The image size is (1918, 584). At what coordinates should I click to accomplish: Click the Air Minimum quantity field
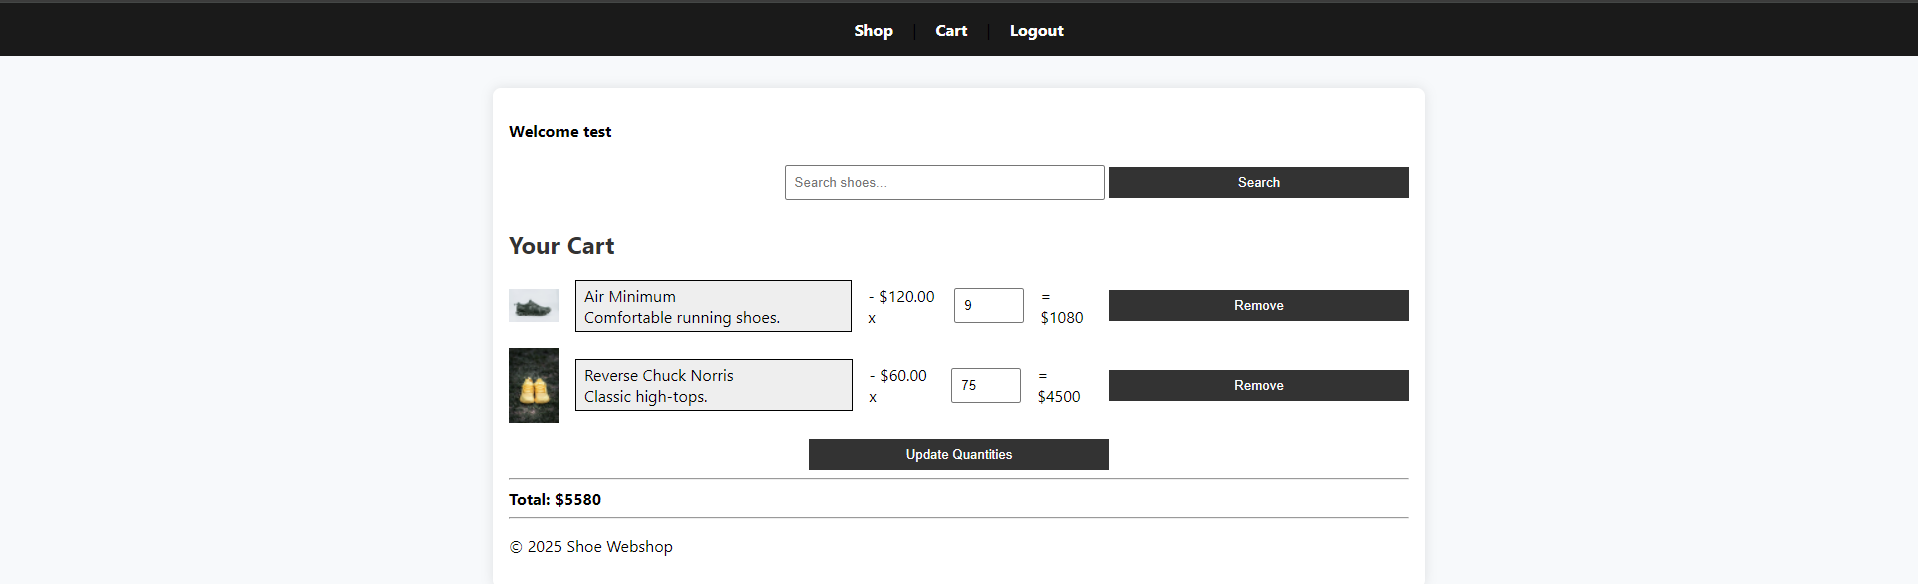(x=988, y=306)
